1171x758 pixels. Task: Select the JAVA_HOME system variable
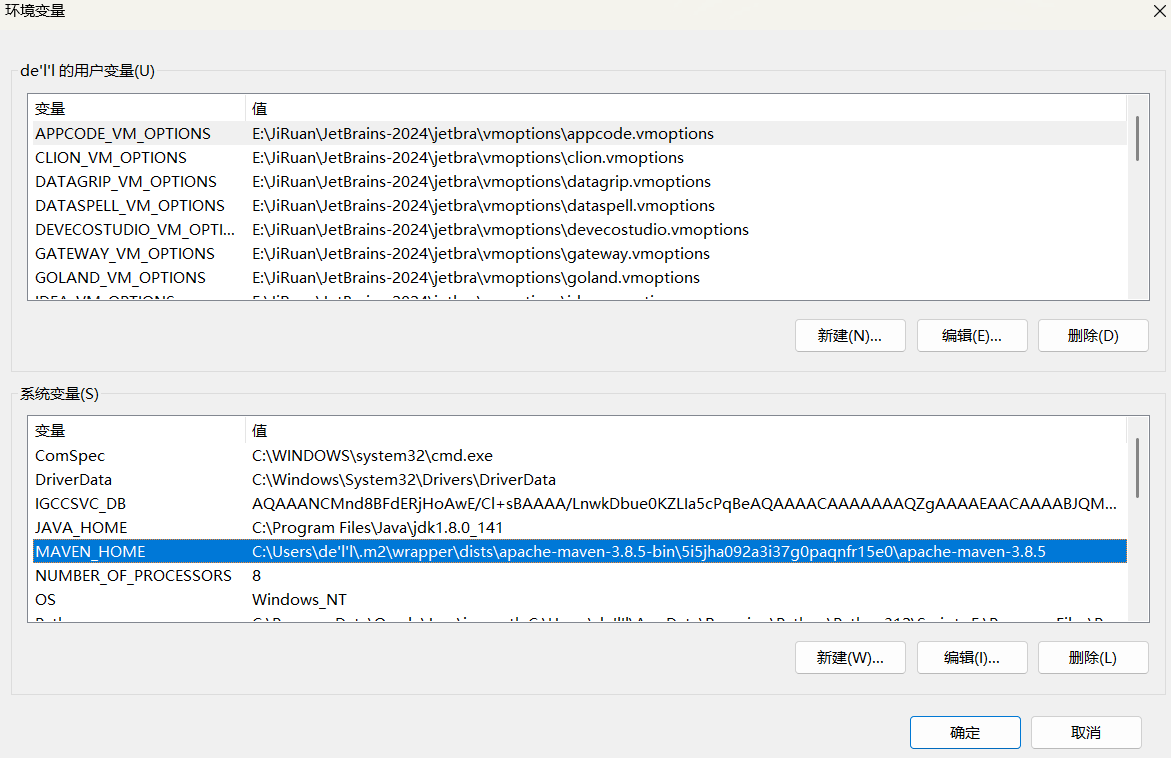tap(81, 527)
